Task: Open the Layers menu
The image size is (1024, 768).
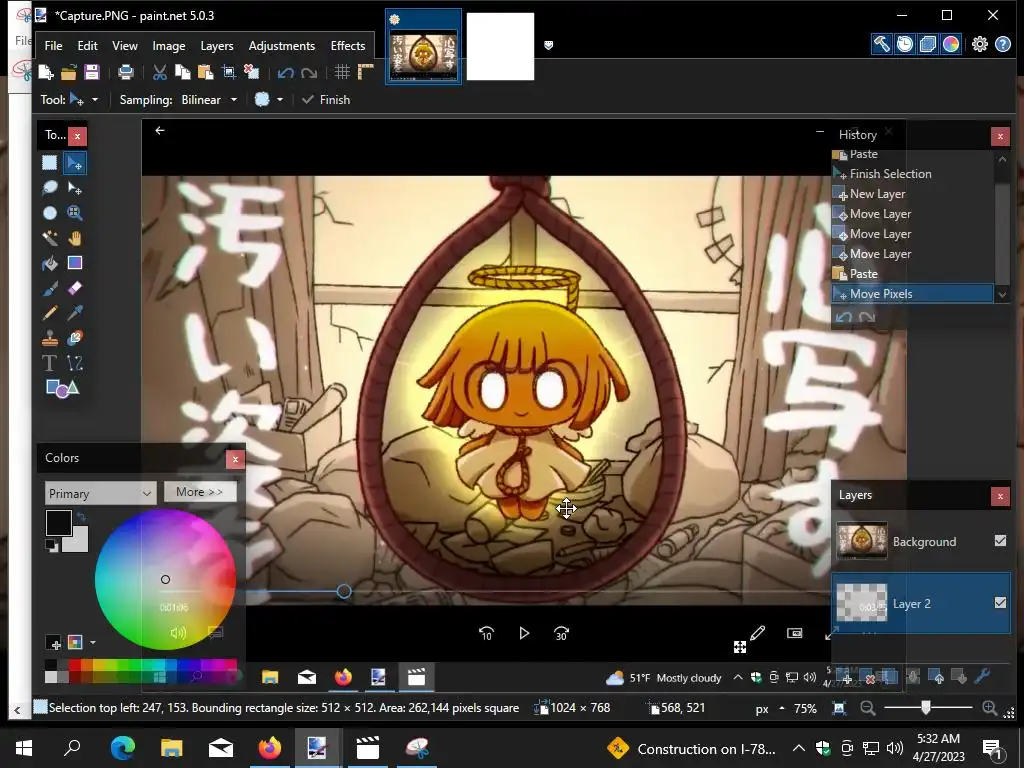Action: coord(217,46)
